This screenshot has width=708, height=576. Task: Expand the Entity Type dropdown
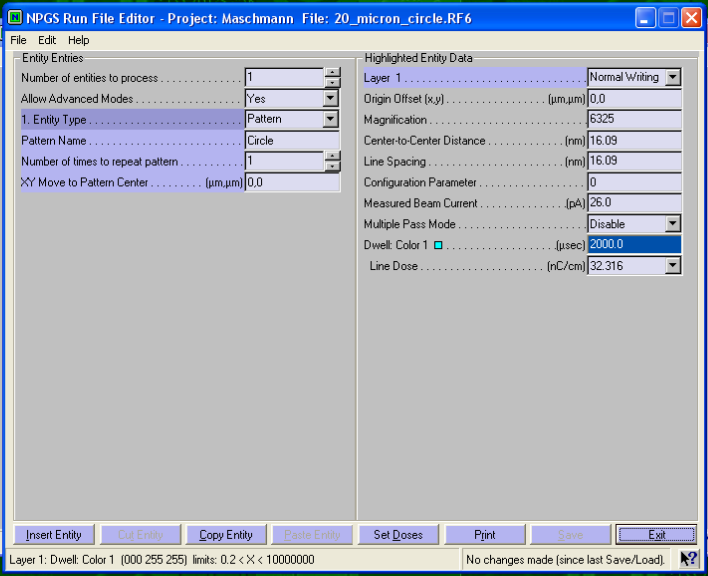coord(331,120)
